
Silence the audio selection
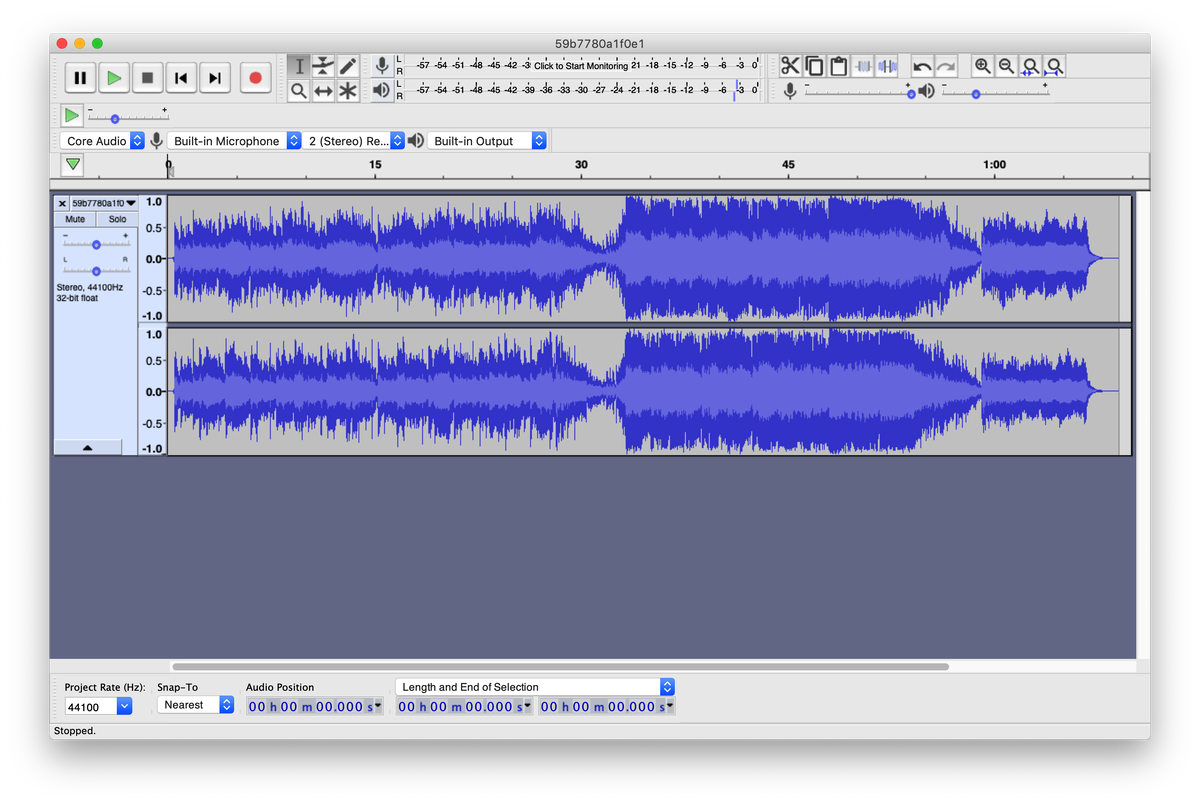coord(887,66)
